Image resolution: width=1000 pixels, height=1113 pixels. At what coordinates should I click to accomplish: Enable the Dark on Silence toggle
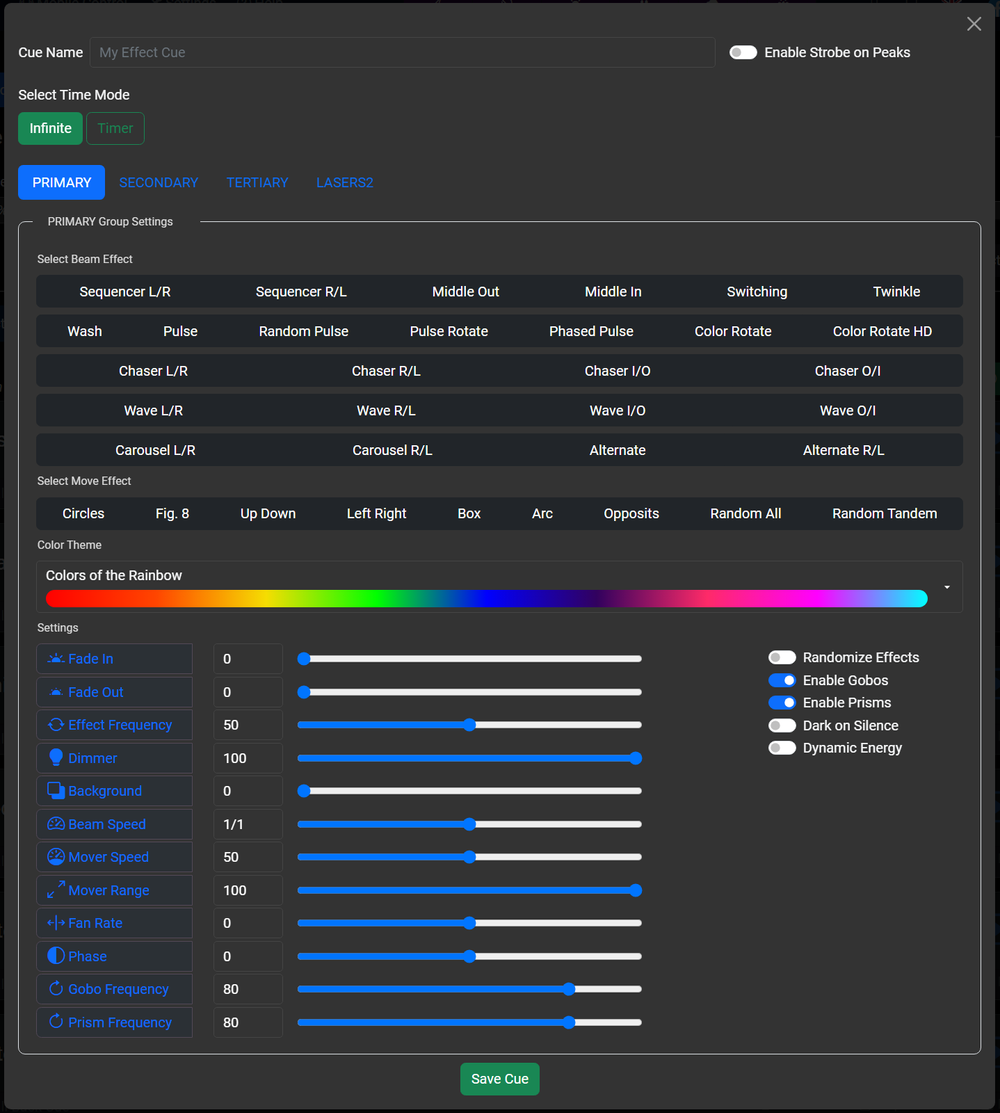pos(782,725)
